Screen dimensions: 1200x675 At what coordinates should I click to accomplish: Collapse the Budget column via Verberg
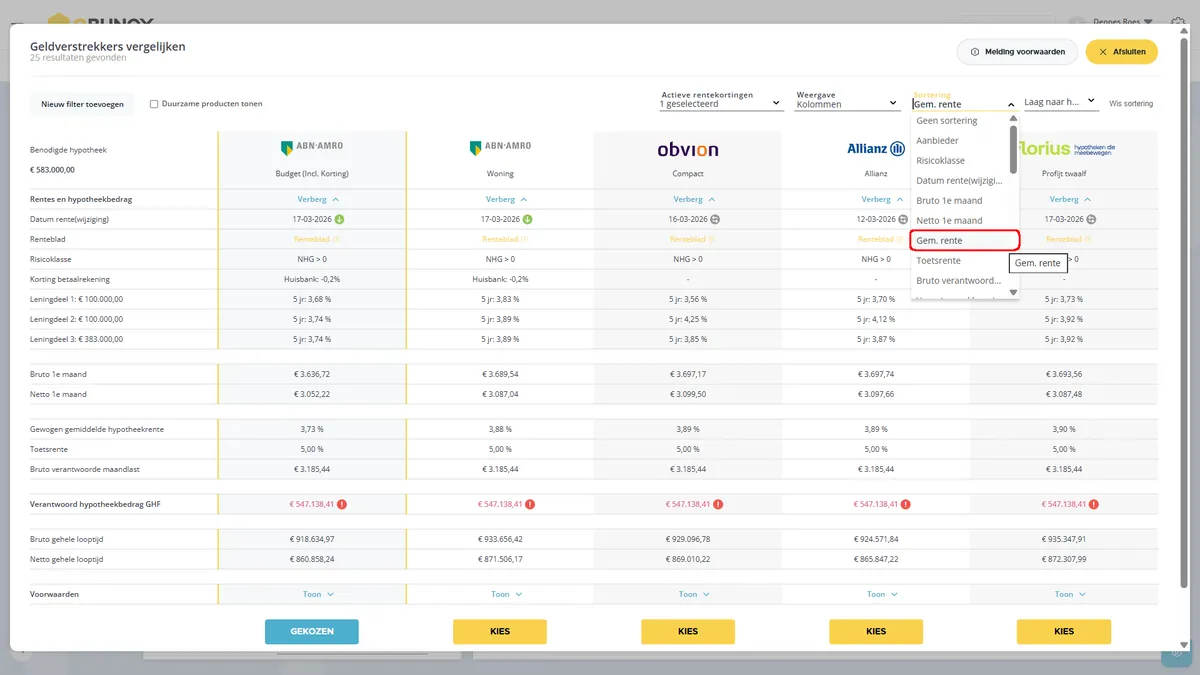pos(318,199)
